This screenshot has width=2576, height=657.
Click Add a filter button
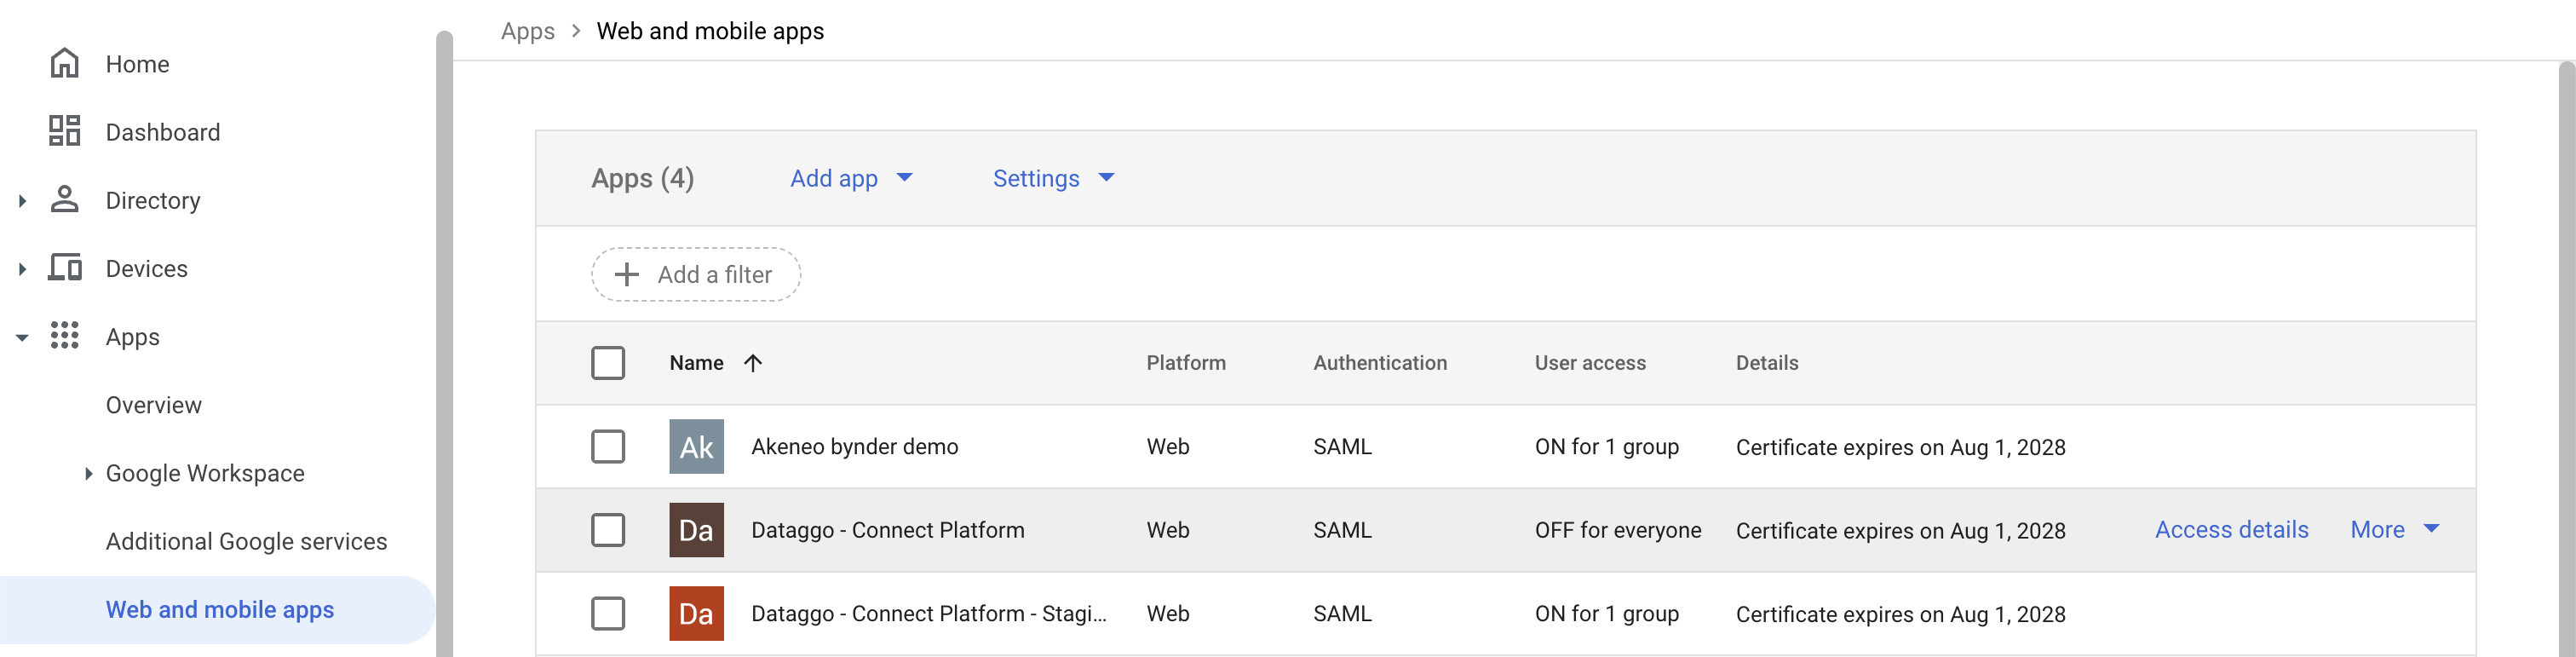(x=695, y=274)
